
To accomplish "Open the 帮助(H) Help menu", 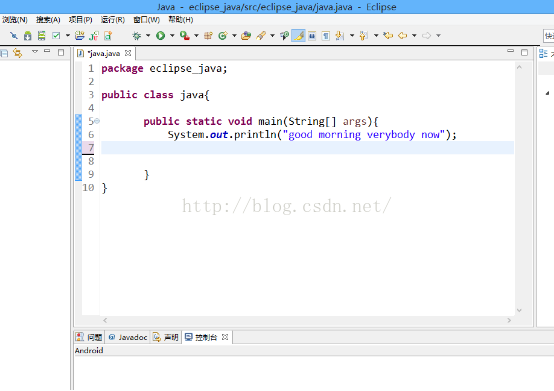I will pyautogui.click(x=181, y=20).
